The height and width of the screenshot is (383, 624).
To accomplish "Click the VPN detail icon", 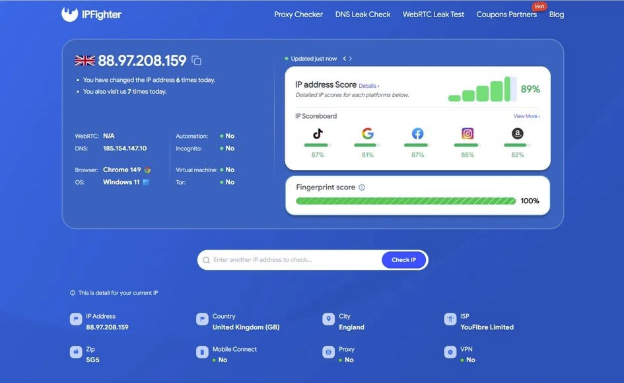I will click(x=450, y=352).
